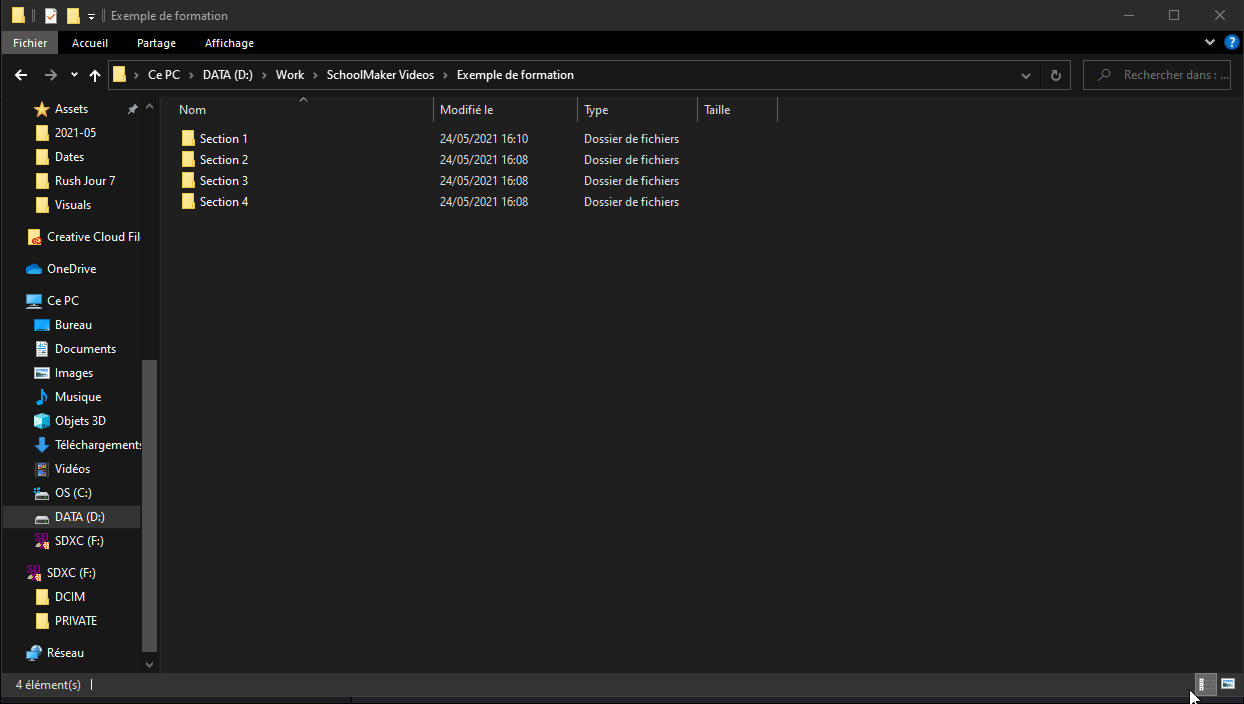Click Ce PC in the address bar
The height and width of the screenshot is (704, 1244).
[164, 75]
